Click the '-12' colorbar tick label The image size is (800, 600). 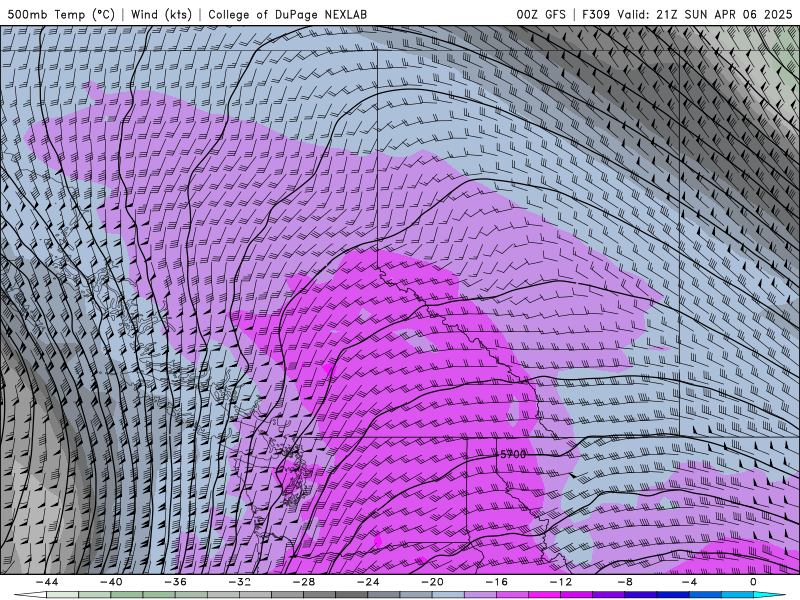[561, 582]
